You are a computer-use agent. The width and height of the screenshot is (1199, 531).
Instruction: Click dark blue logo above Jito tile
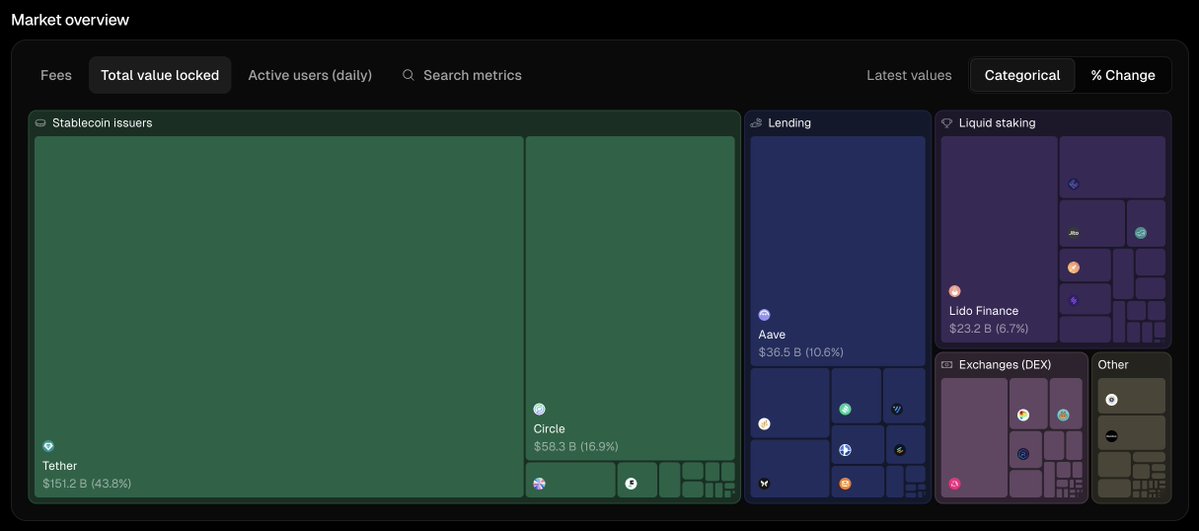point(1074,184)
